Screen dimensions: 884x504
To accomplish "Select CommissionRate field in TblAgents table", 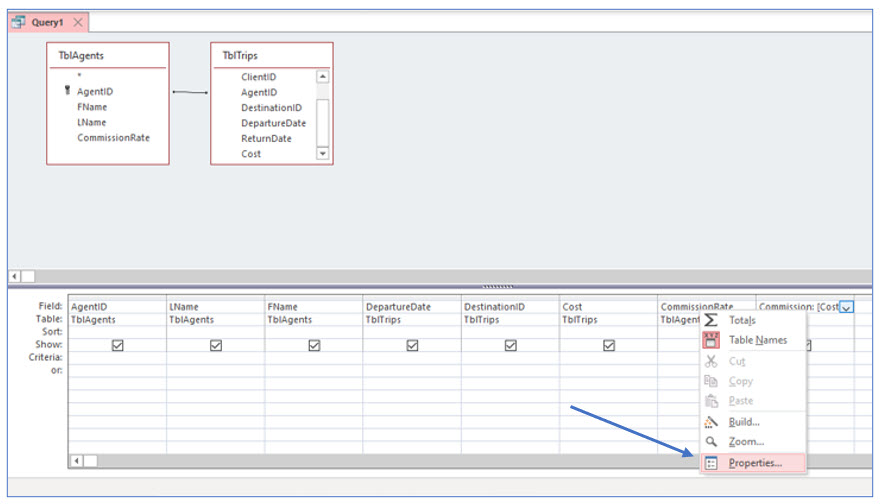I will 113,138.
